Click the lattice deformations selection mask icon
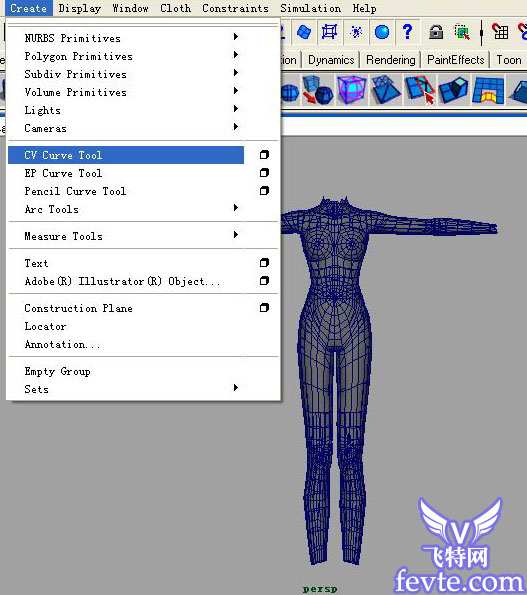 (x=329, y=32)
